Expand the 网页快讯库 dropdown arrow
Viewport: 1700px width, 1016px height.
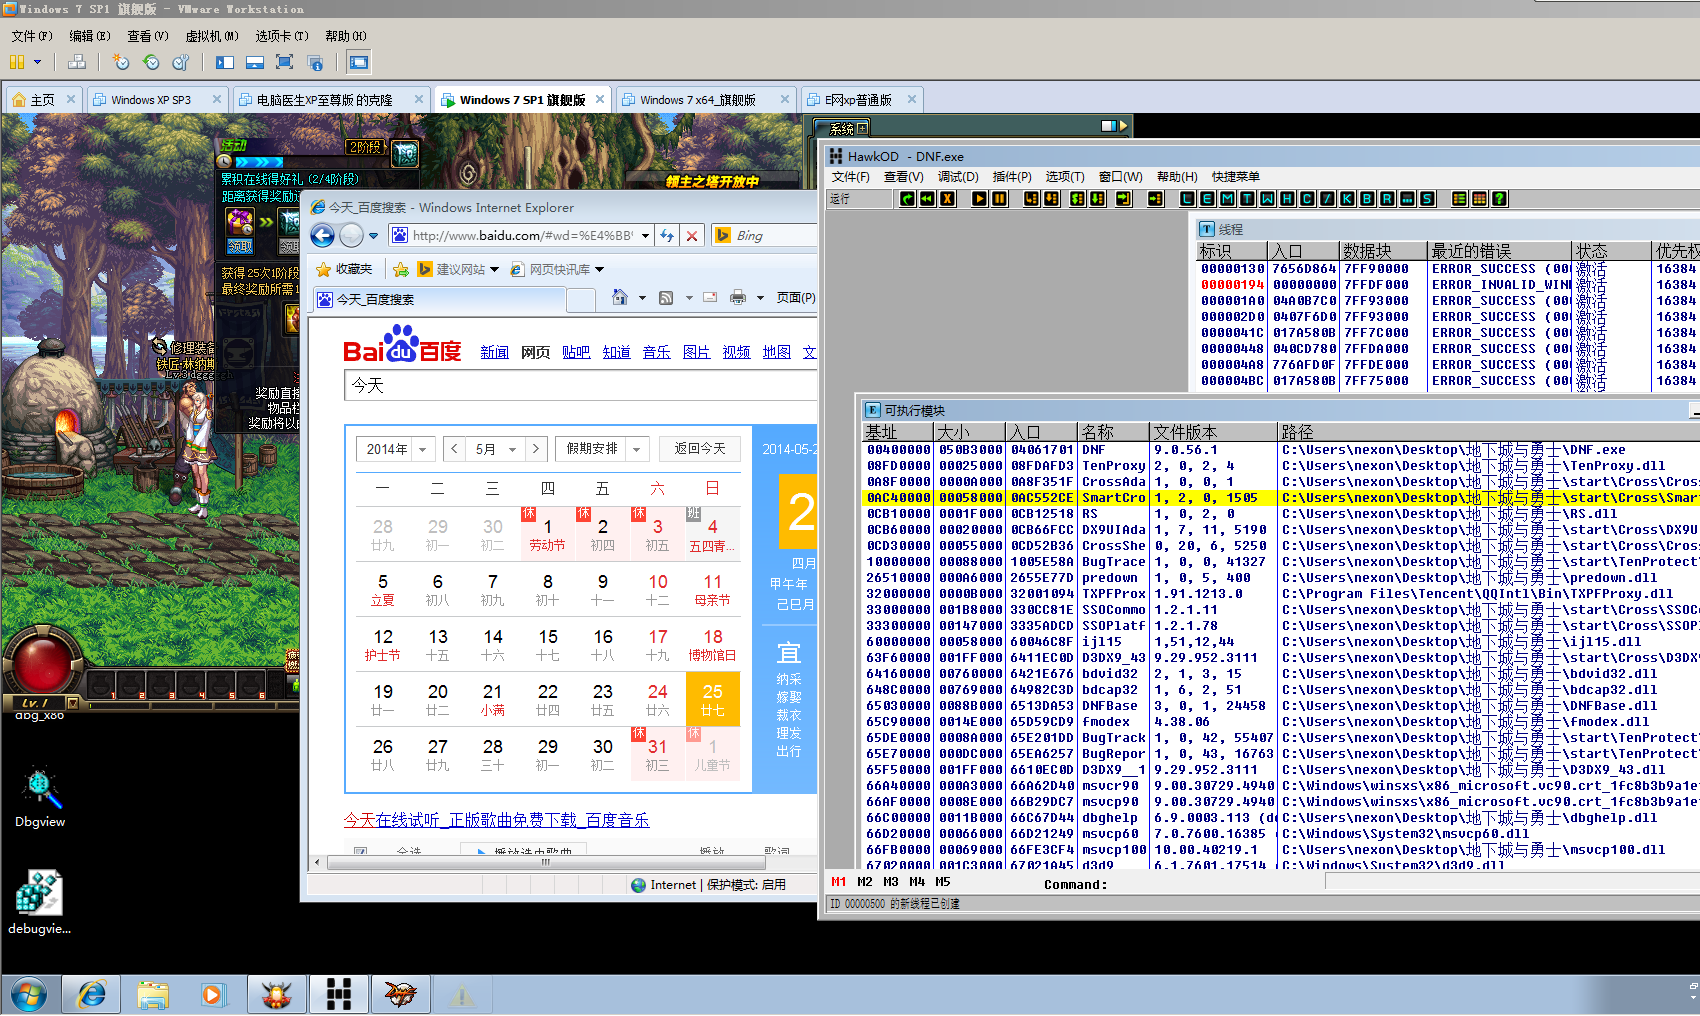click(x=600, y=270)
